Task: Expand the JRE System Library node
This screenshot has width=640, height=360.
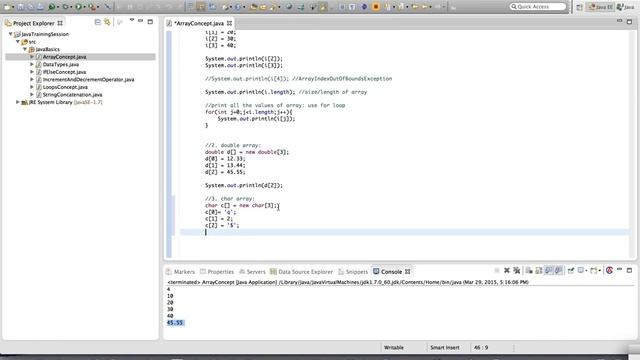Action: [x=18, y=102]
